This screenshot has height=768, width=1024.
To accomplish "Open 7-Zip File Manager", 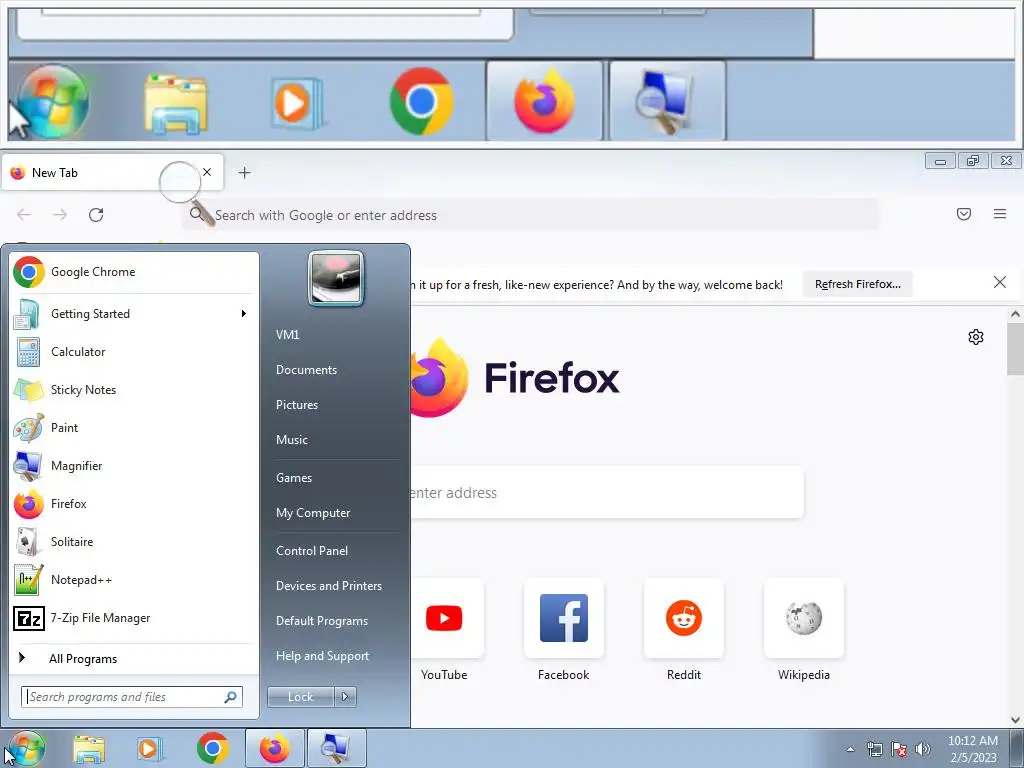I will pyautogui.click(x=133, y=618).
